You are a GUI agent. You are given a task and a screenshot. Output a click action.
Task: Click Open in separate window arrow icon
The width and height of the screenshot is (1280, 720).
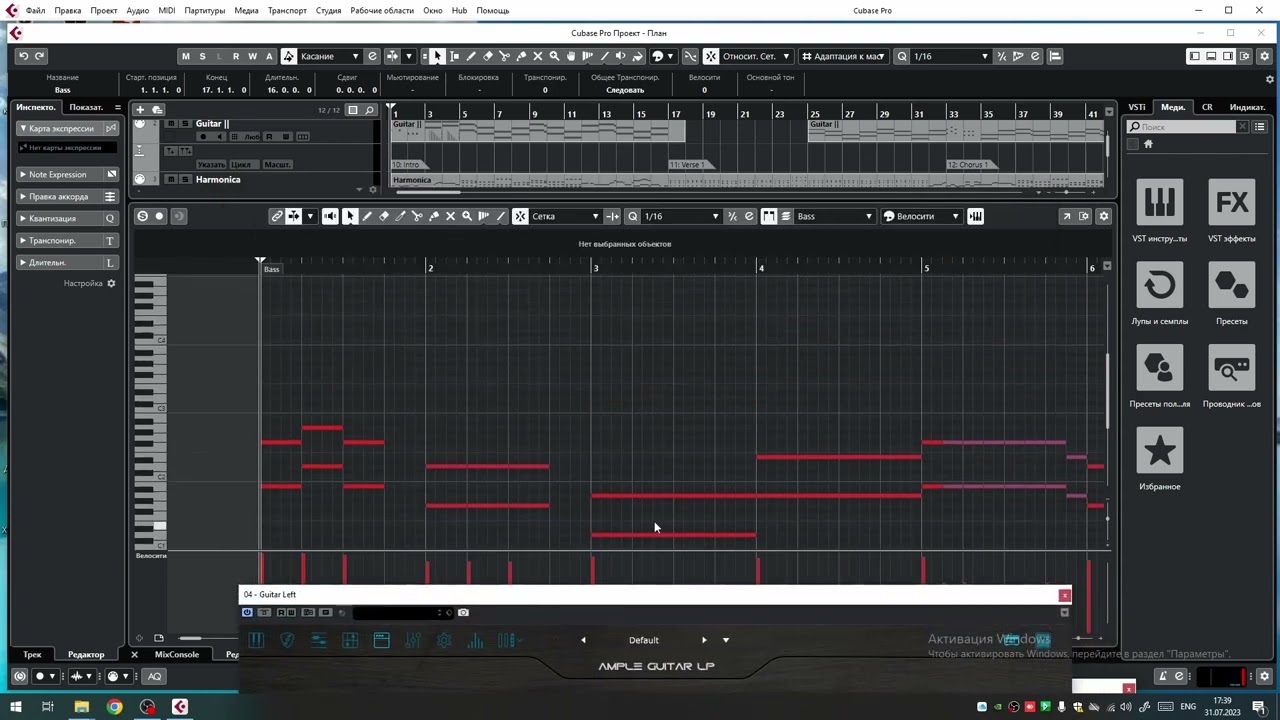coord(1067,216)
